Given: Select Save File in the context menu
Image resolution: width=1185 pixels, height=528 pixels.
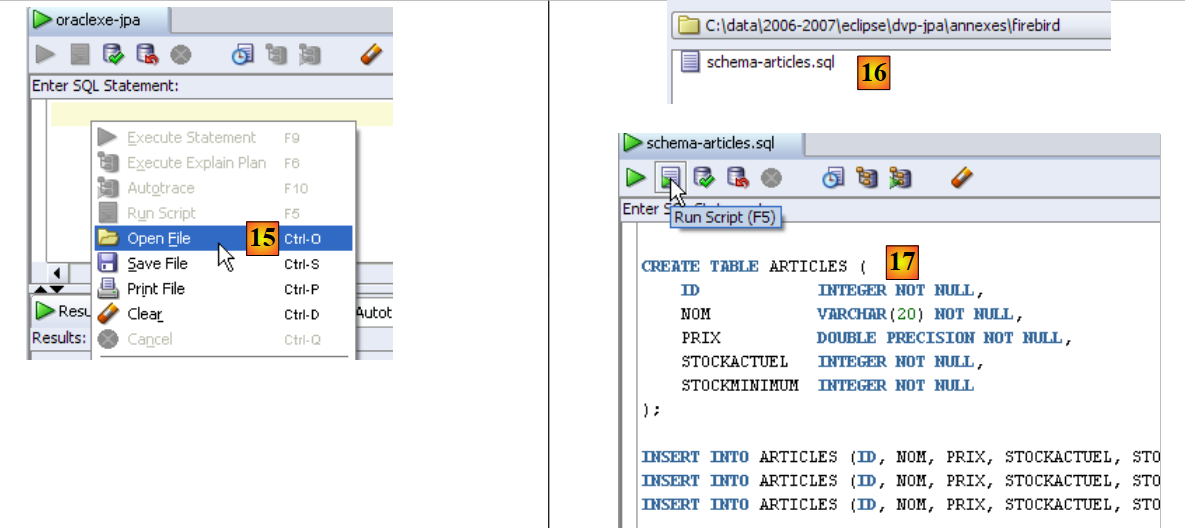Looking at the screenshot, I should click(x=157, y=264).
